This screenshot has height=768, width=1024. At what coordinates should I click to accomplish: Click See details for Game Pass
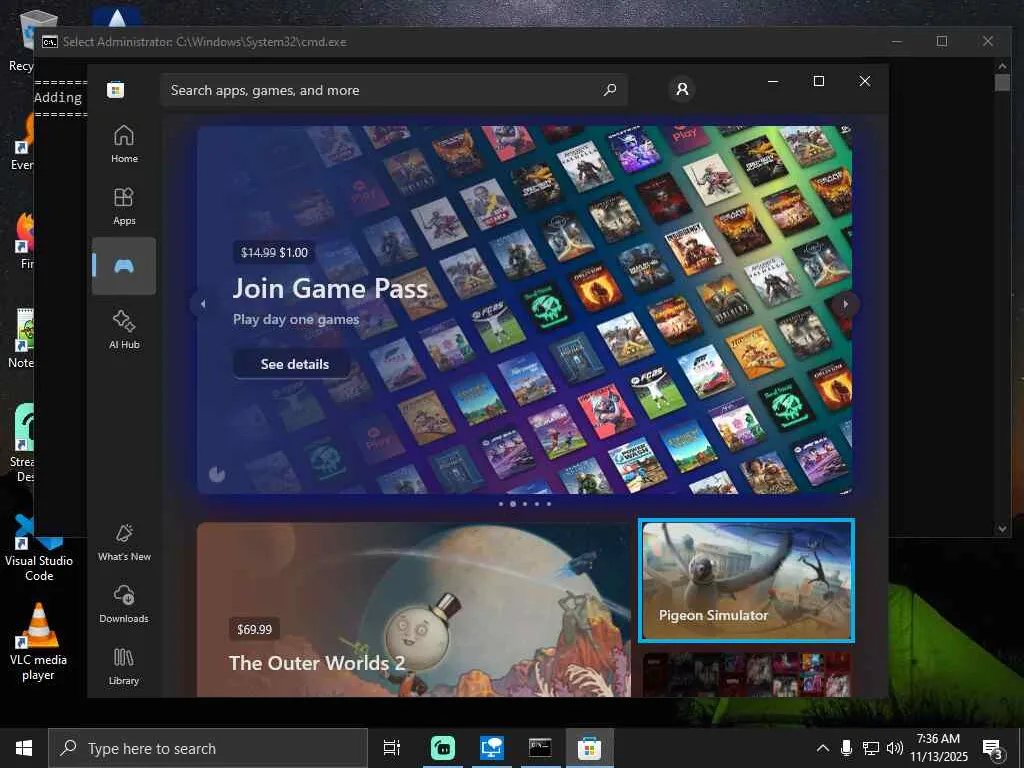point(295,364)
